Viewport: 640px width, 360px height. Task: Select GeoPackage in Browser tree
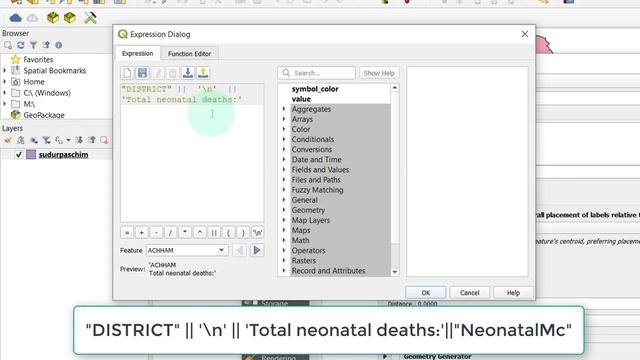[x=38, y=115]
